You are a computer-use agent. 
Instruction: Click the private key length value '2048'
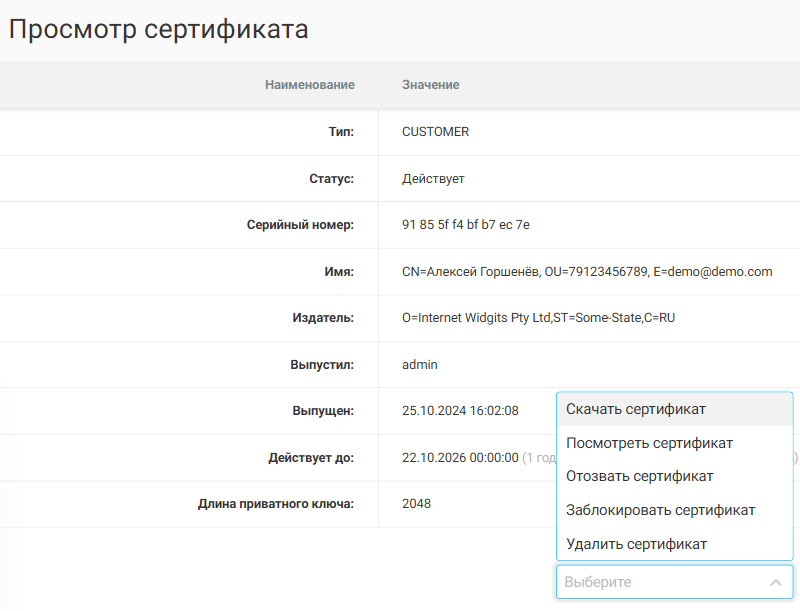click(416, 504)
